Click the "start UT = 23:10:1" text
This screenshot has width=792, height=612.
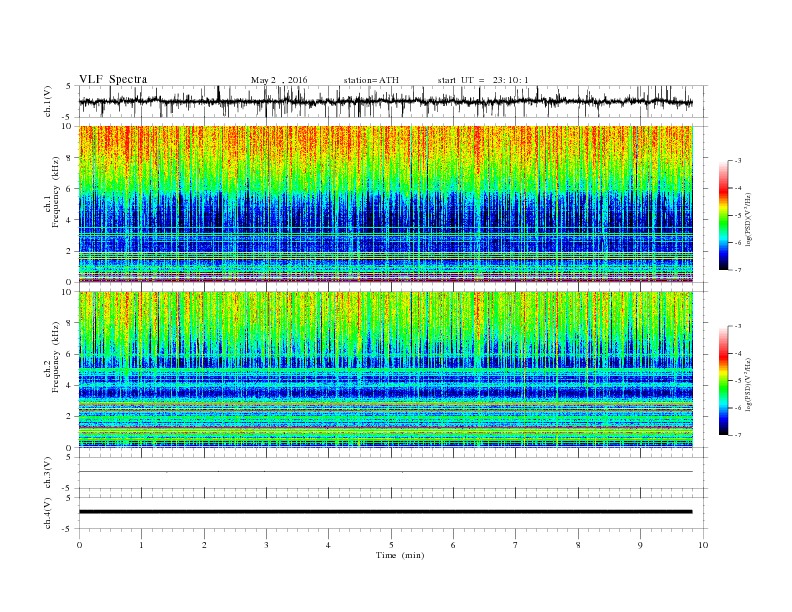tap(483, 80)
